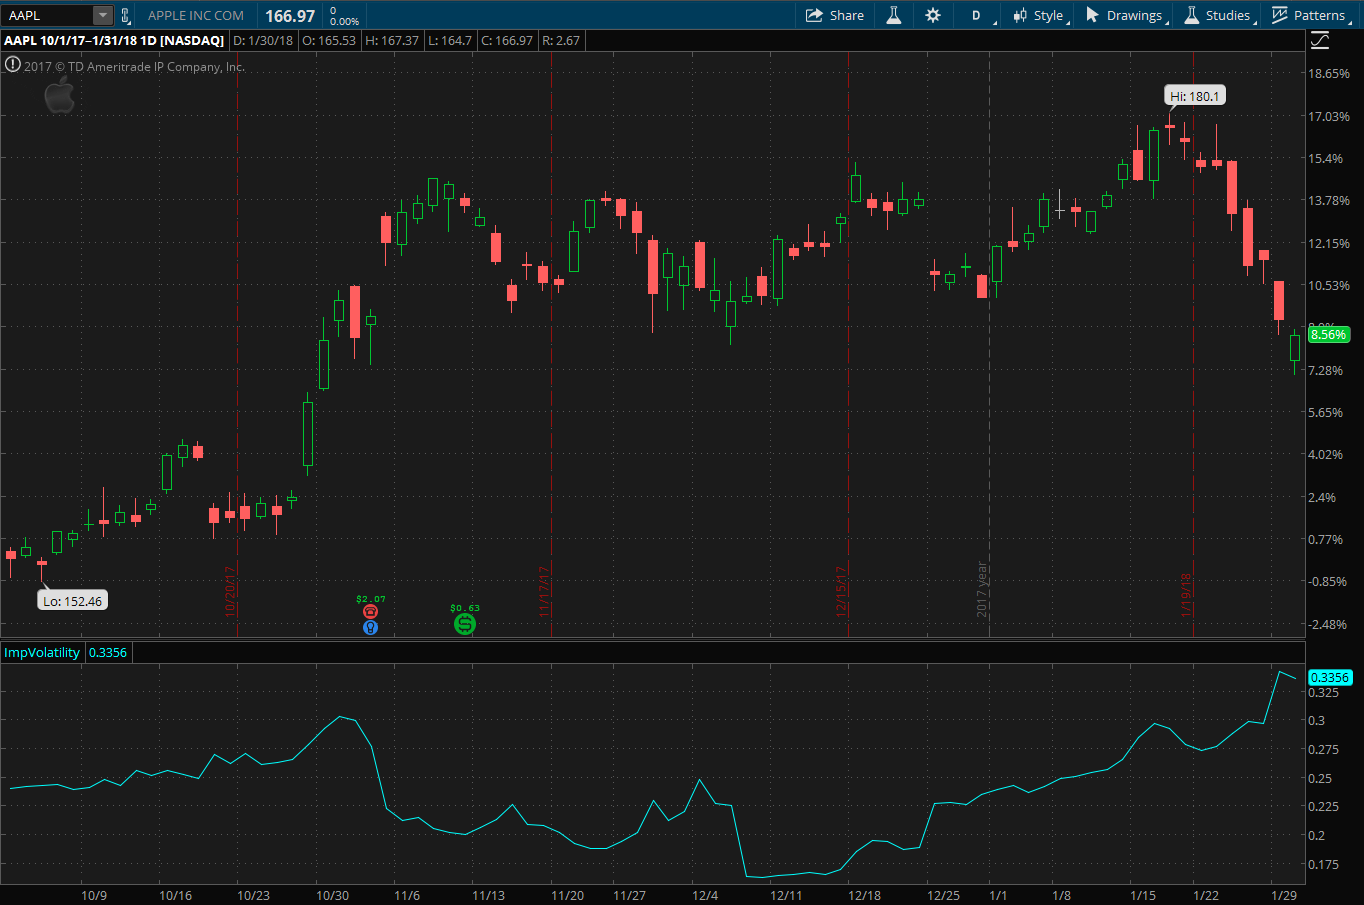This screenshot has height=905, width=1364.
Task: Click the 0.3356 value next to ImpVolatility
Action: [x=108, y=652]
